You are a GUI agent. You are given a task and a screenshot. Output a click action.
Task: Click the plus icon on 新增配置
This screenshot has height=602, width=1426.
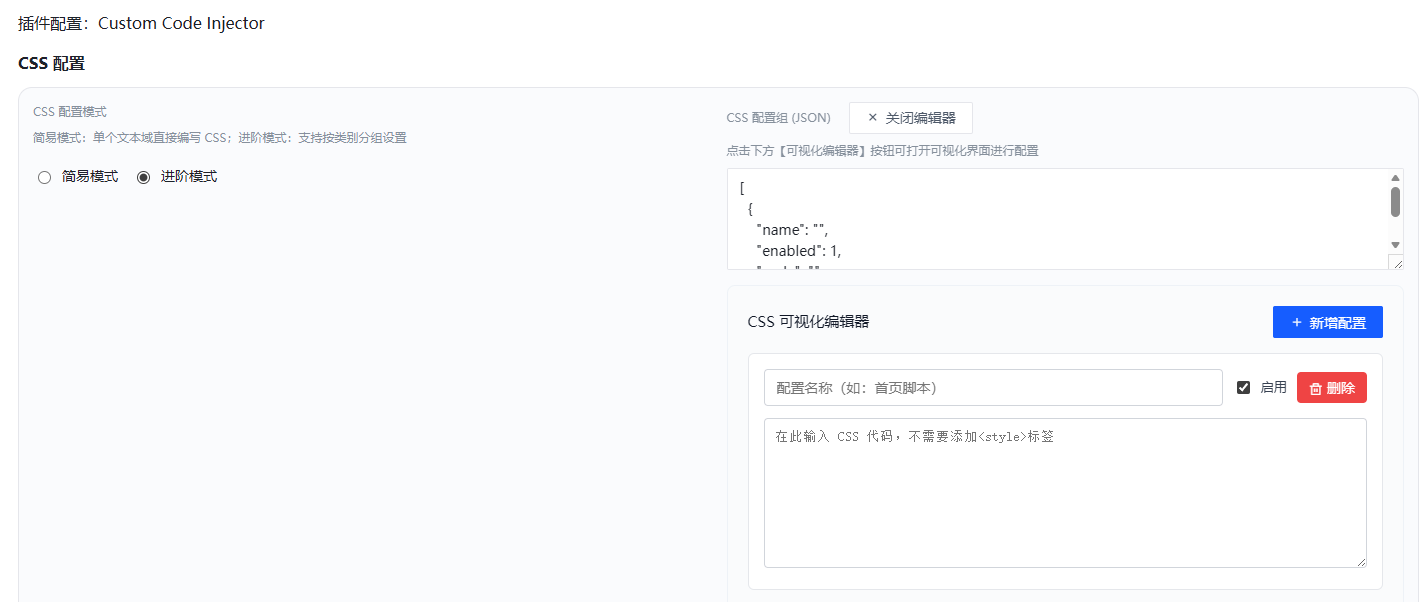(x=1297, y=323)
